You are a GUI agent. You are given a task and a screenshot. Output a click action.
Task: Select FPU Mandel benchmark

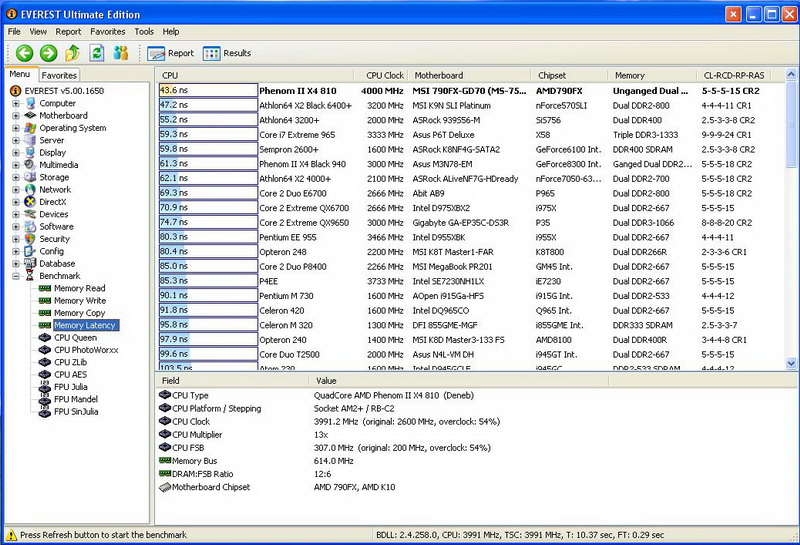[76, 399]
